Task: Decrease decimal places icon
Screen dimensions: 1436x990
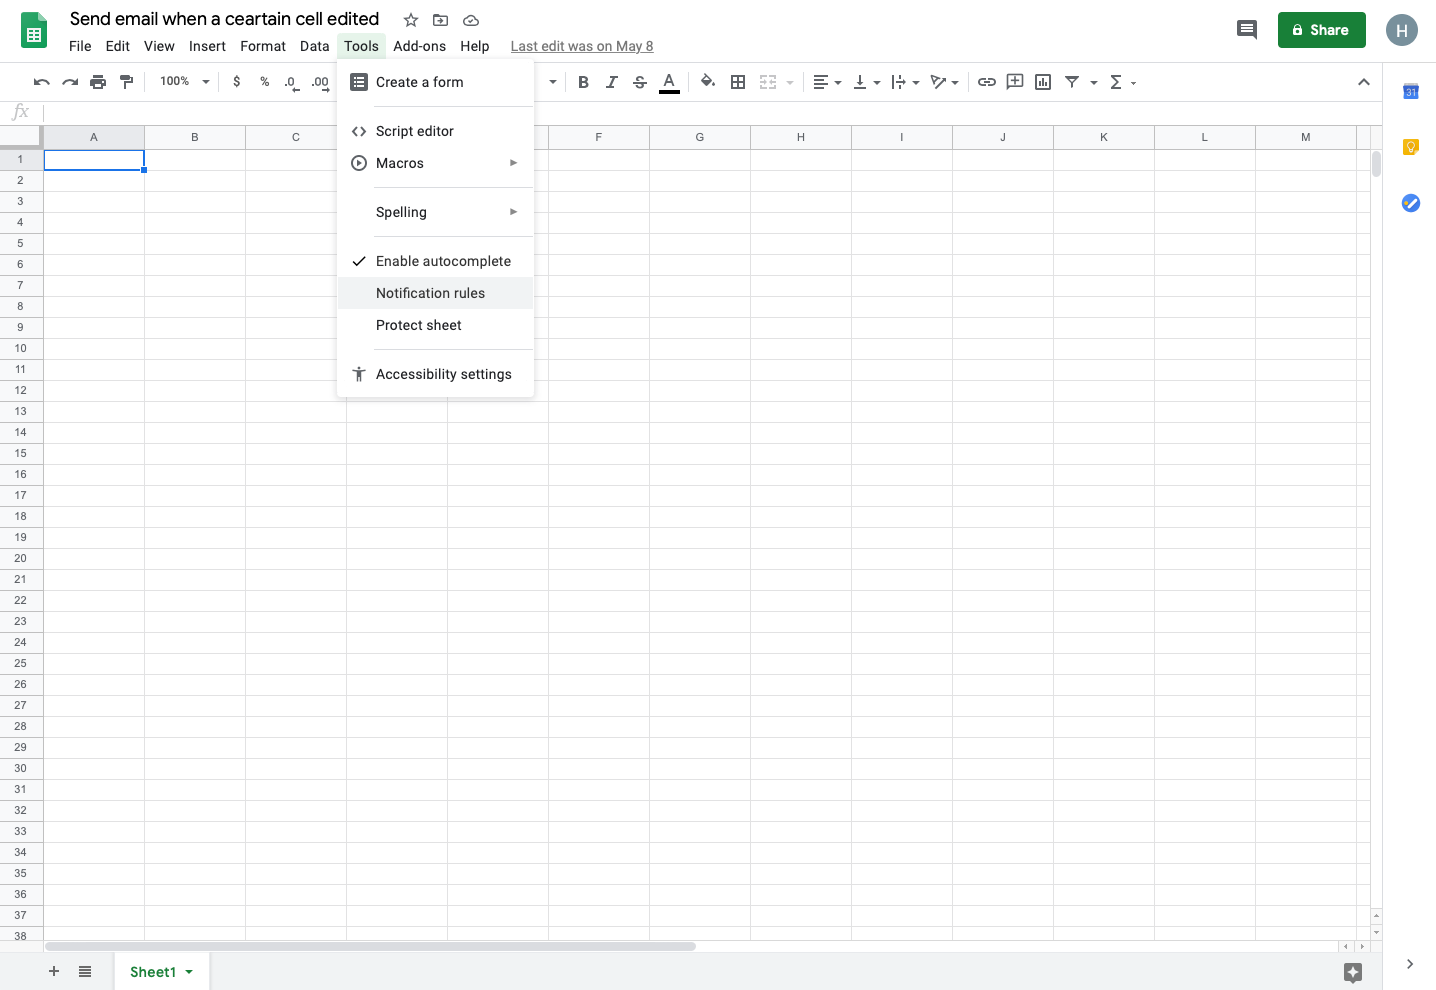Action: 291,82
